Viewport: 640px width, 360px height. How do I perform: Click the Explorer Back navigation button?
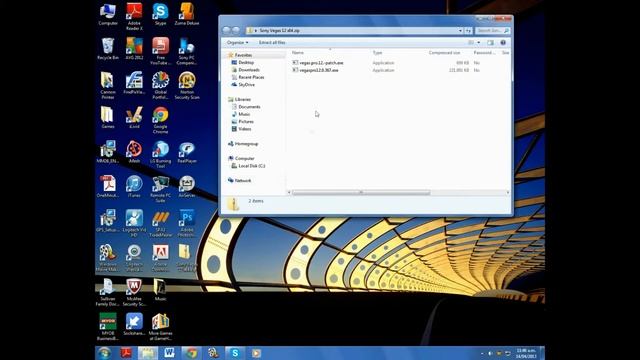[x=227, y=31]
